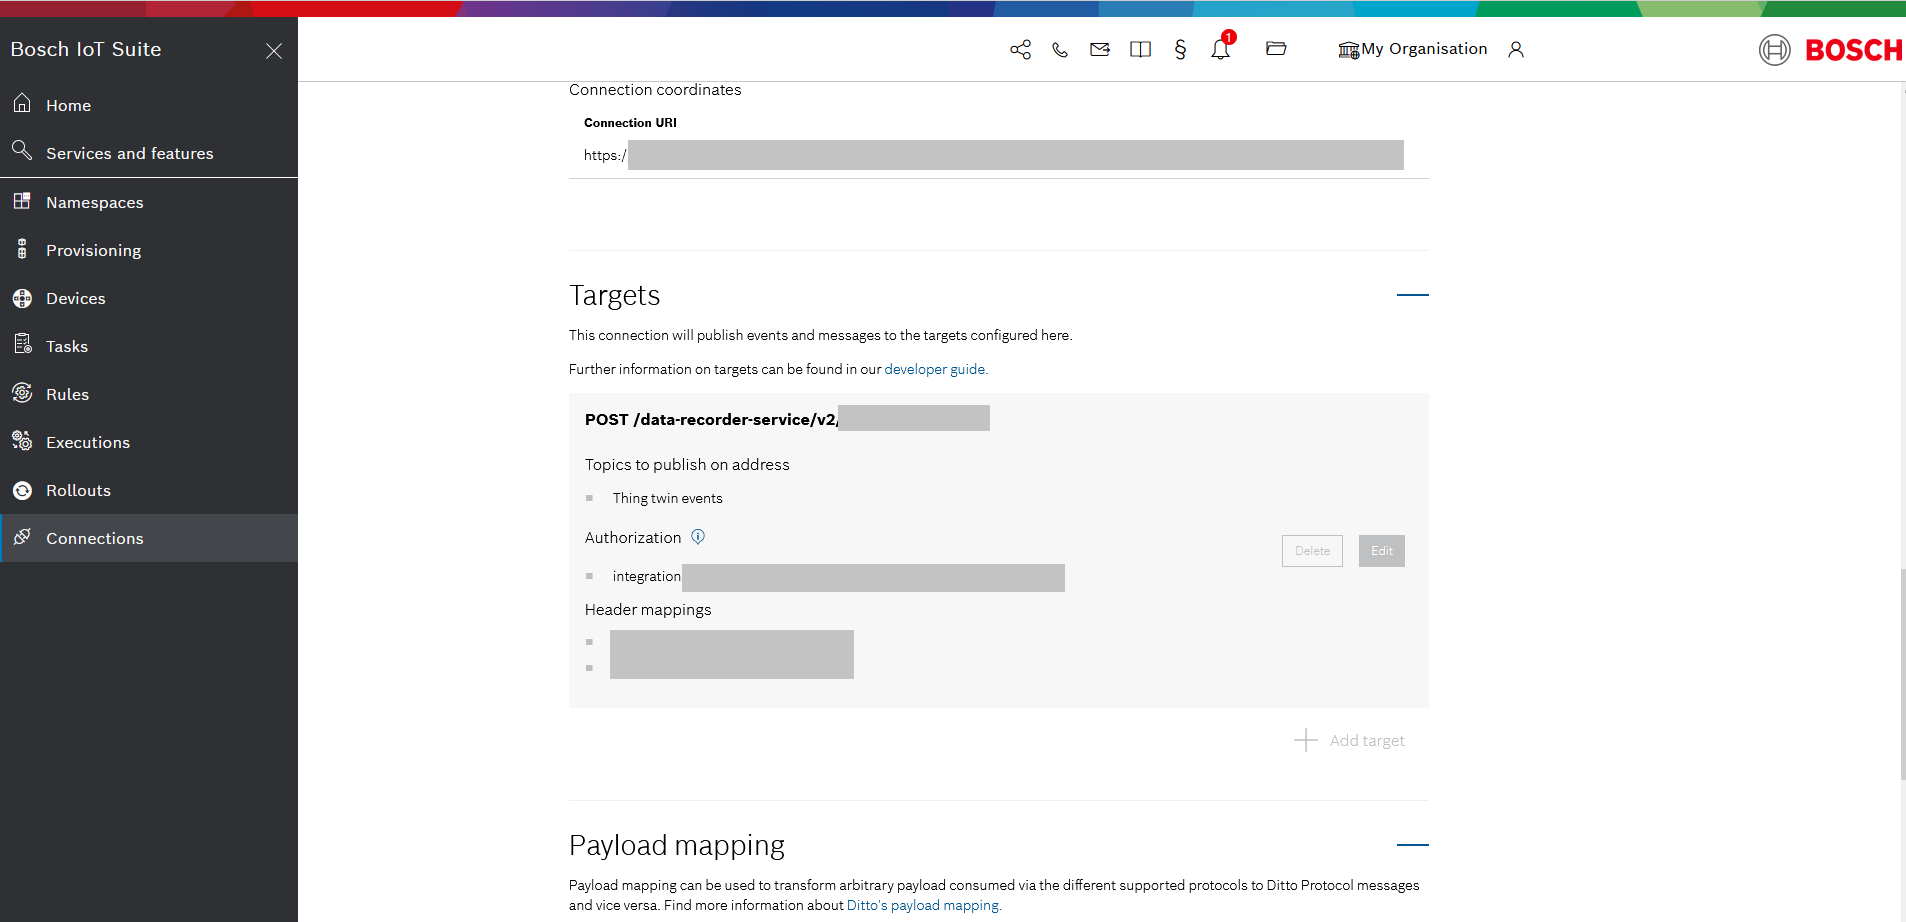Image resolution: width=1906 pixels, height=922 pixels.
Task: Click the legal section sign icon
Action: 1180,49
